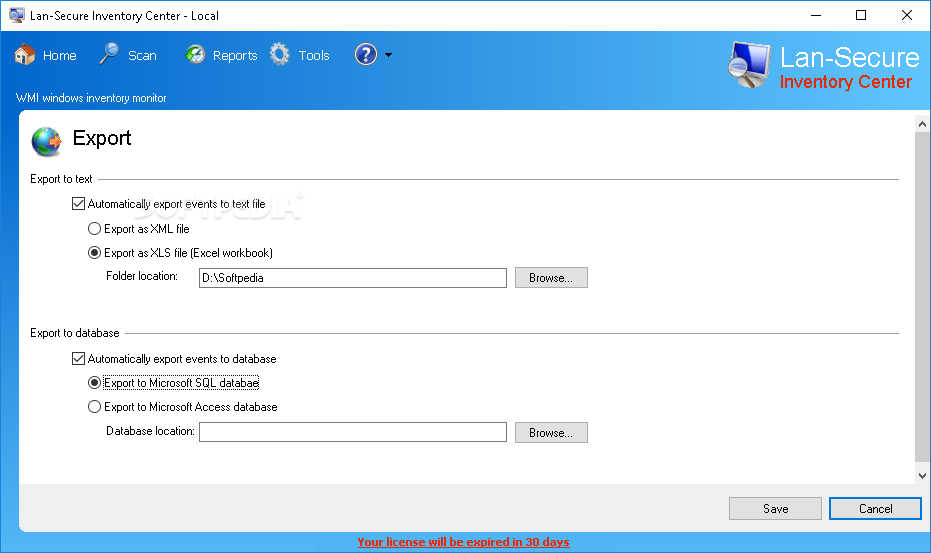Cancel the export settings
Image resolution: width=931 pixels, height=553 pixels.
(x=875, y=508)
